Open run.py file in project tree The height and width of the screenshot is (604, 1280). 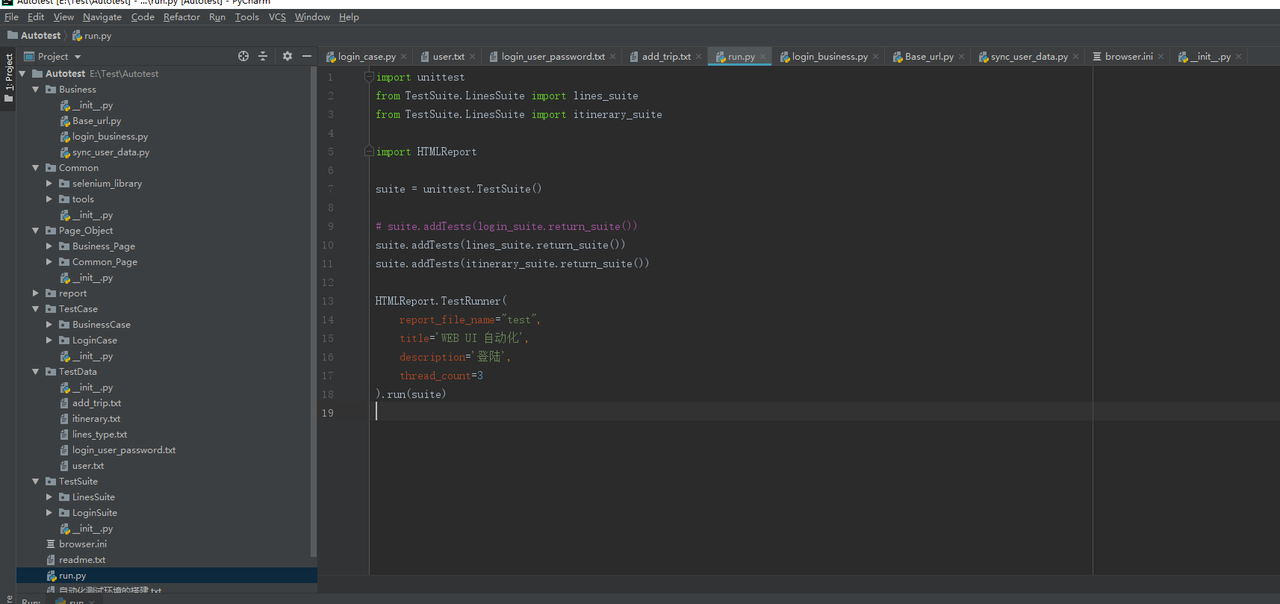(x=72, y=576)
